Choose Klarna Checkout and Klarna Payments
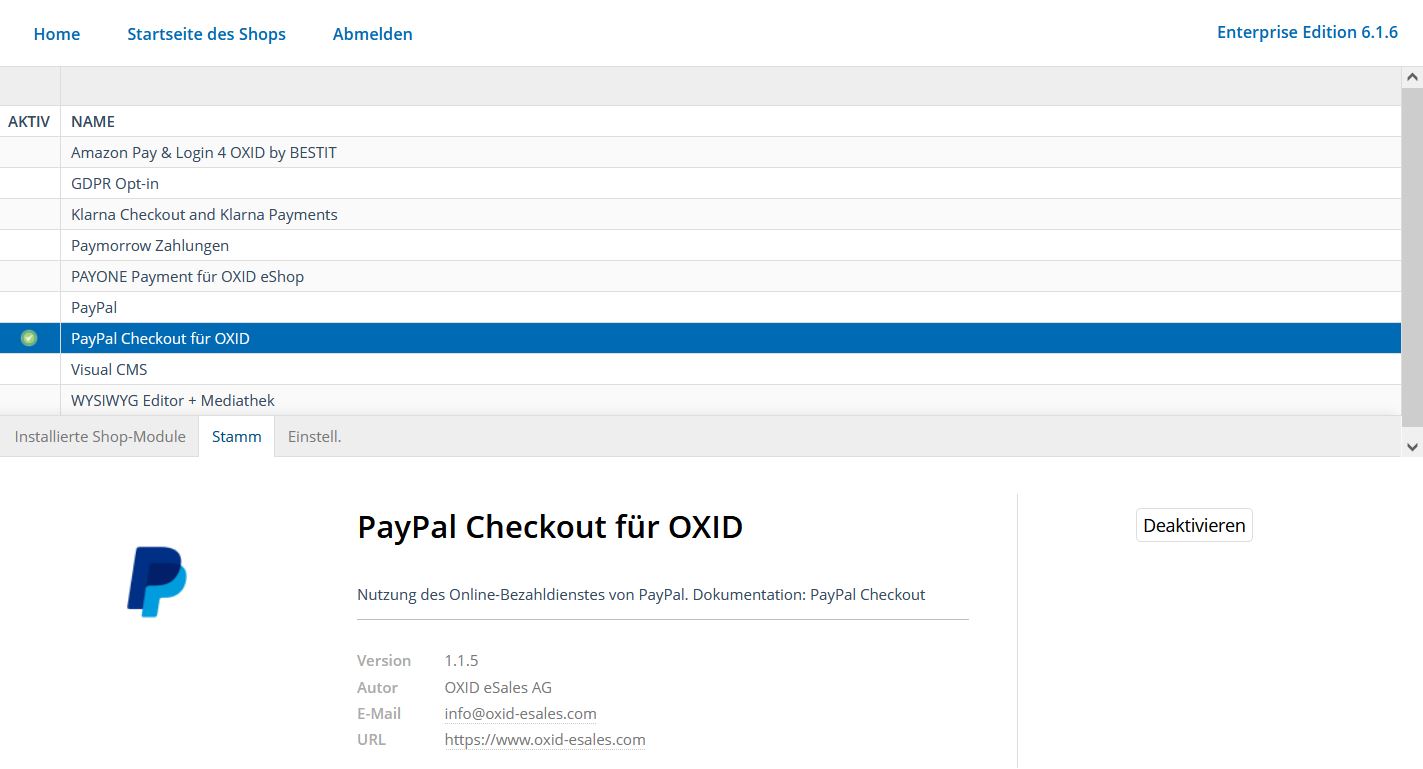This screenshot has height=769, width=1423. tap(204, 214)
